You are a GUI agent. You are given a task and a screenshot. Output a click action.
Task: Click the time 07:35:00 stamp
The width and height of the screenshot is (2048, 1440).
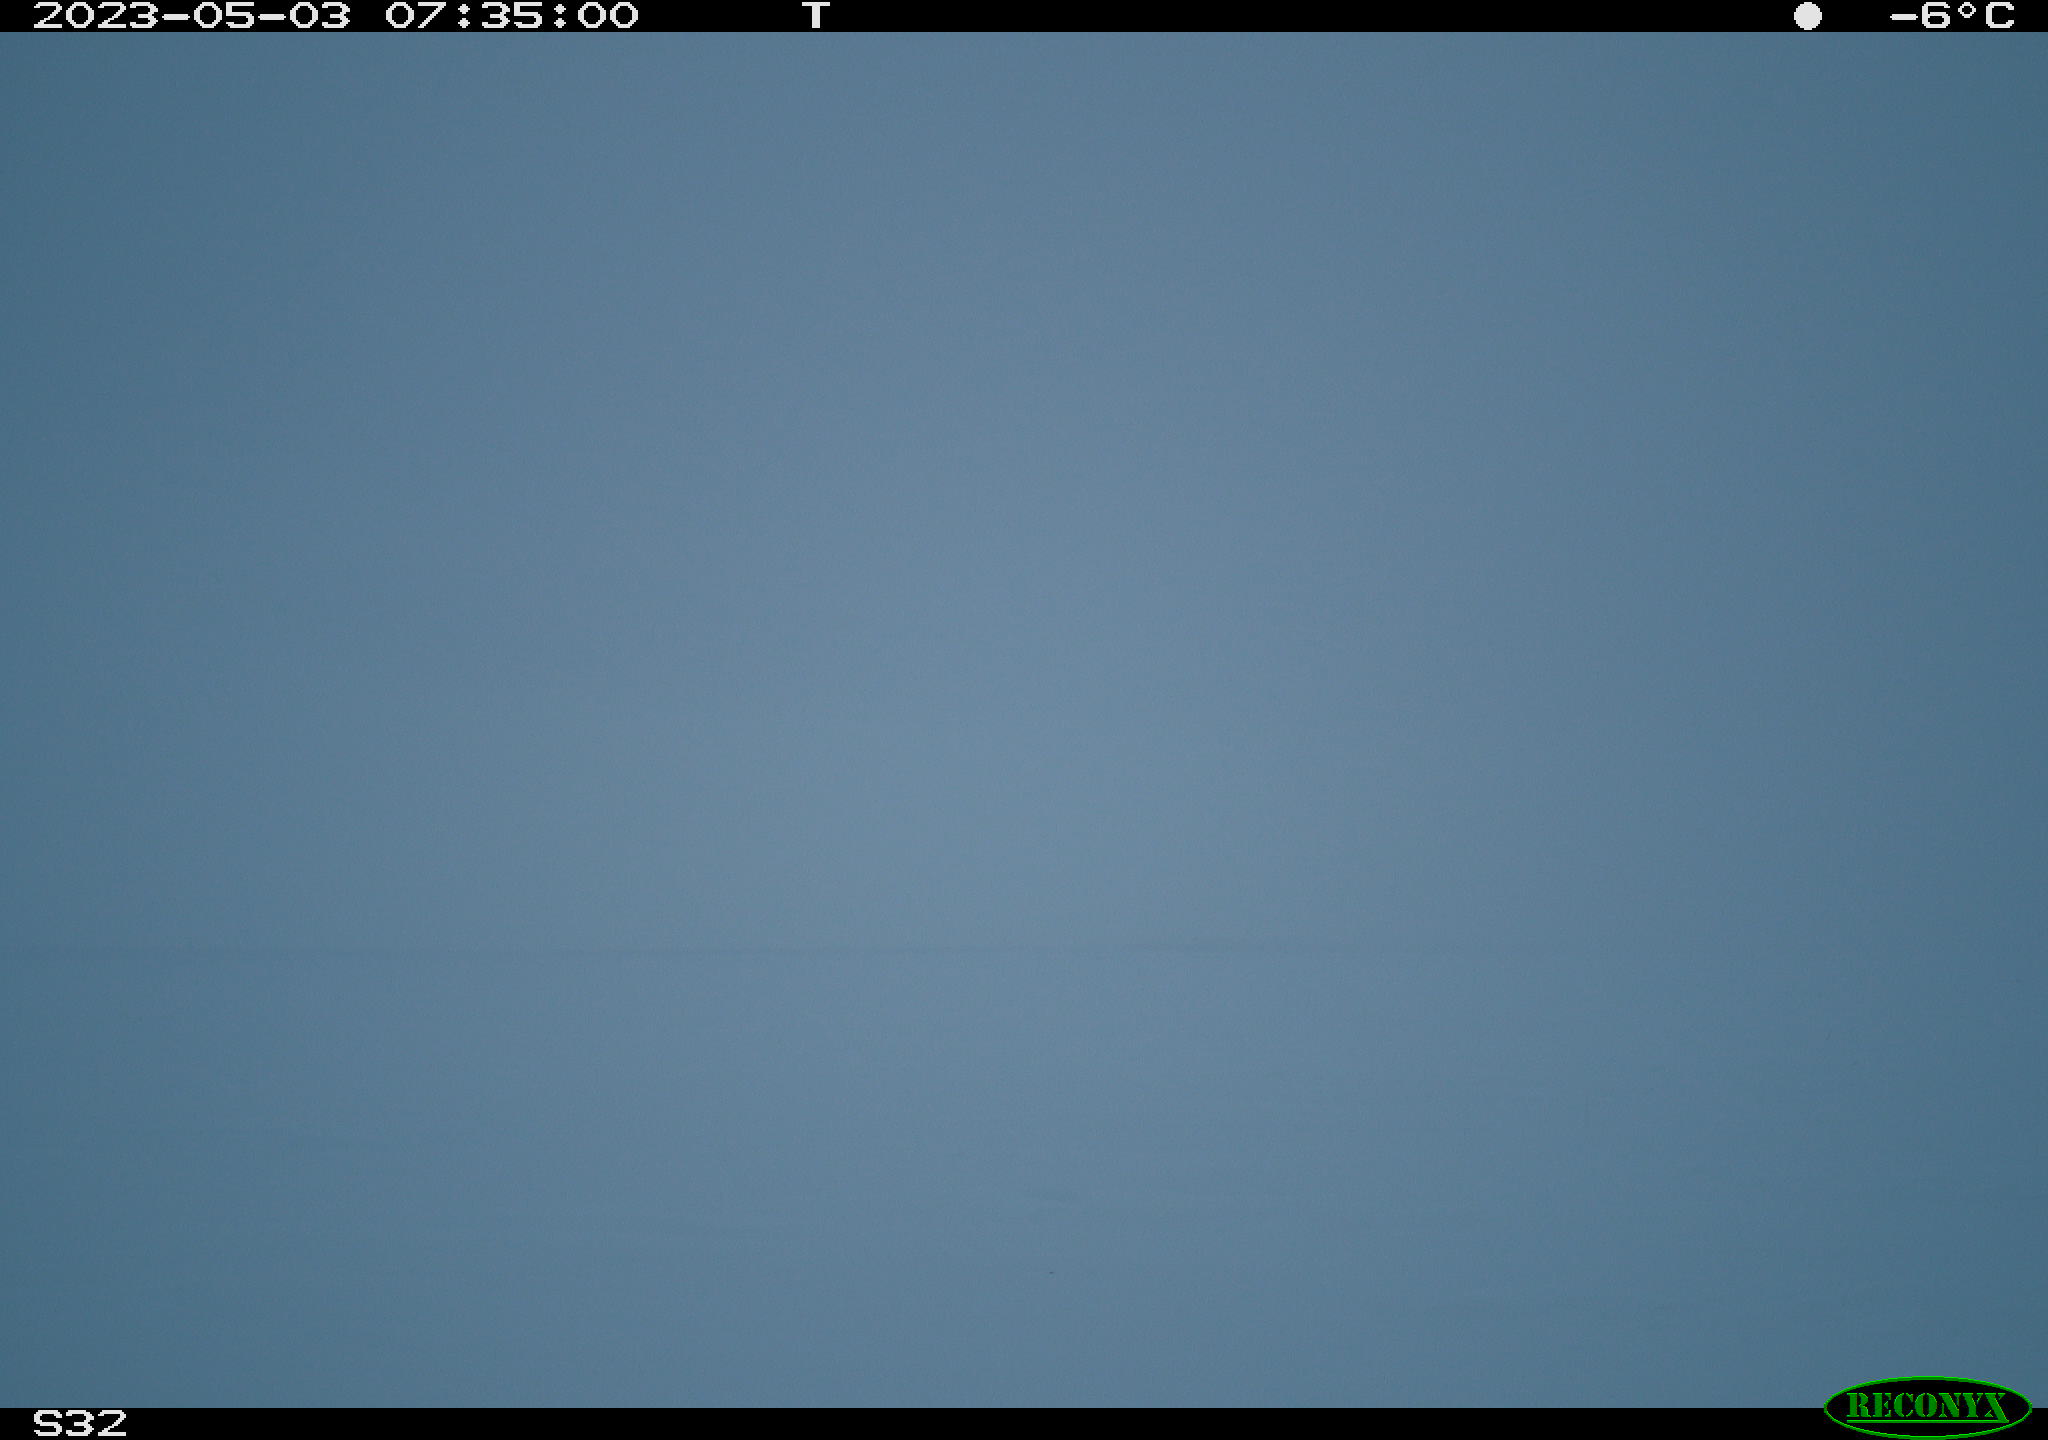pos(512,16)
